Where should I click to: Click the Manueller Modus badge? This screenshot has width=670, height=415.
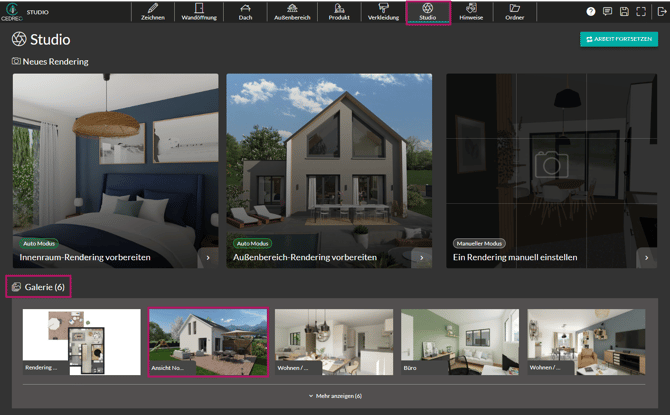pyautogui.click(x=479, y=243)
